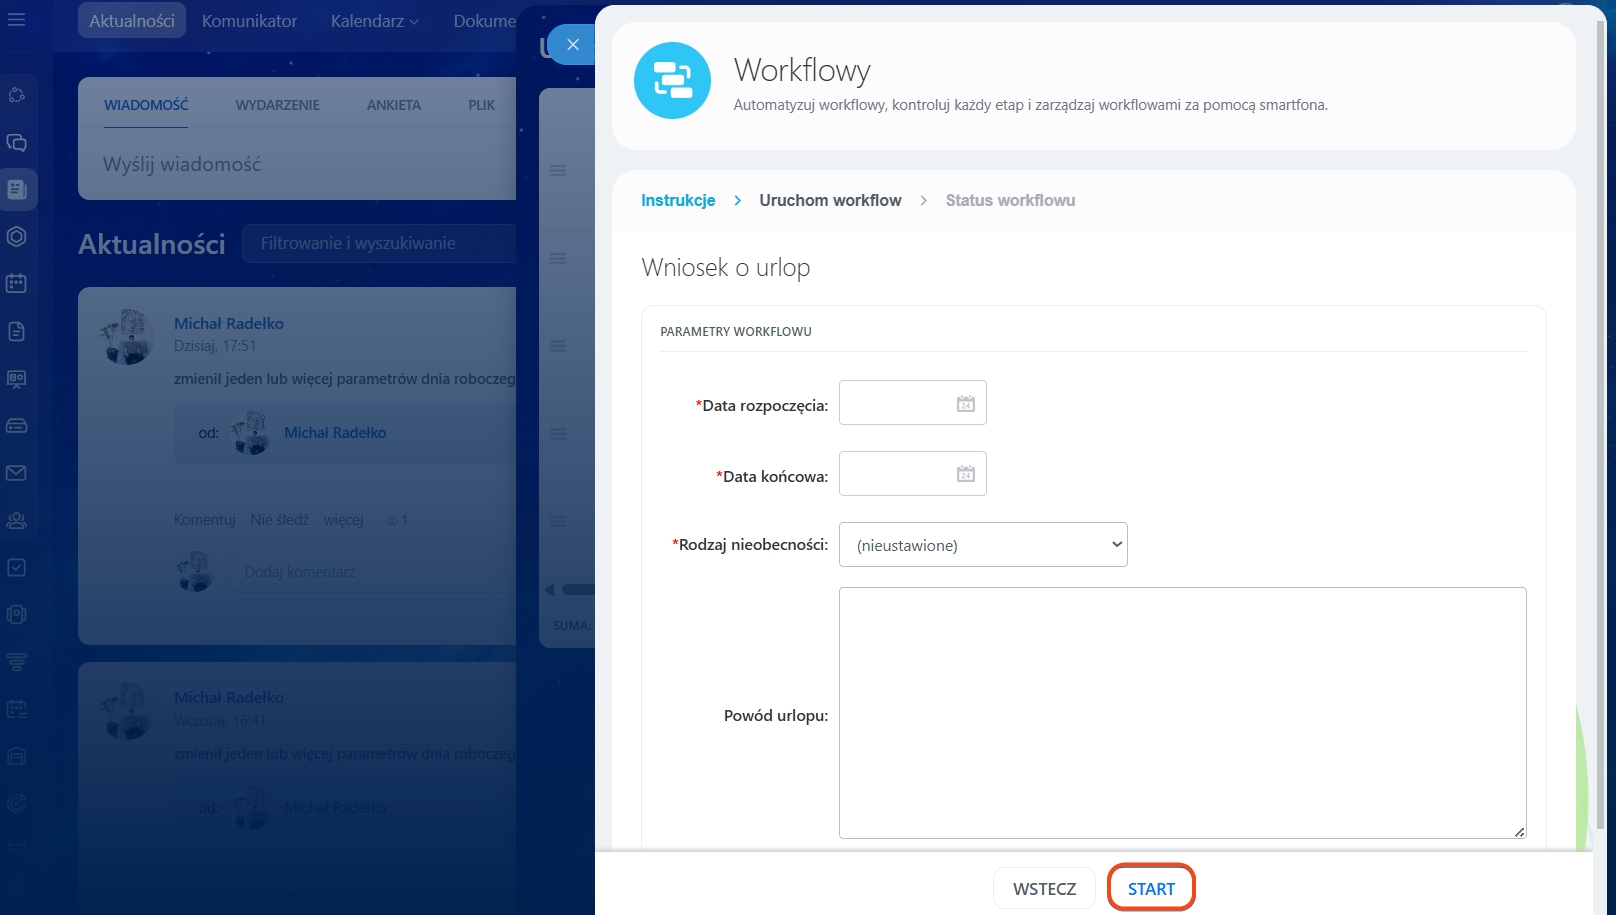Click the left scroll arrow above SUMA
The image size is (1616, 915).
tap(549, 590)
